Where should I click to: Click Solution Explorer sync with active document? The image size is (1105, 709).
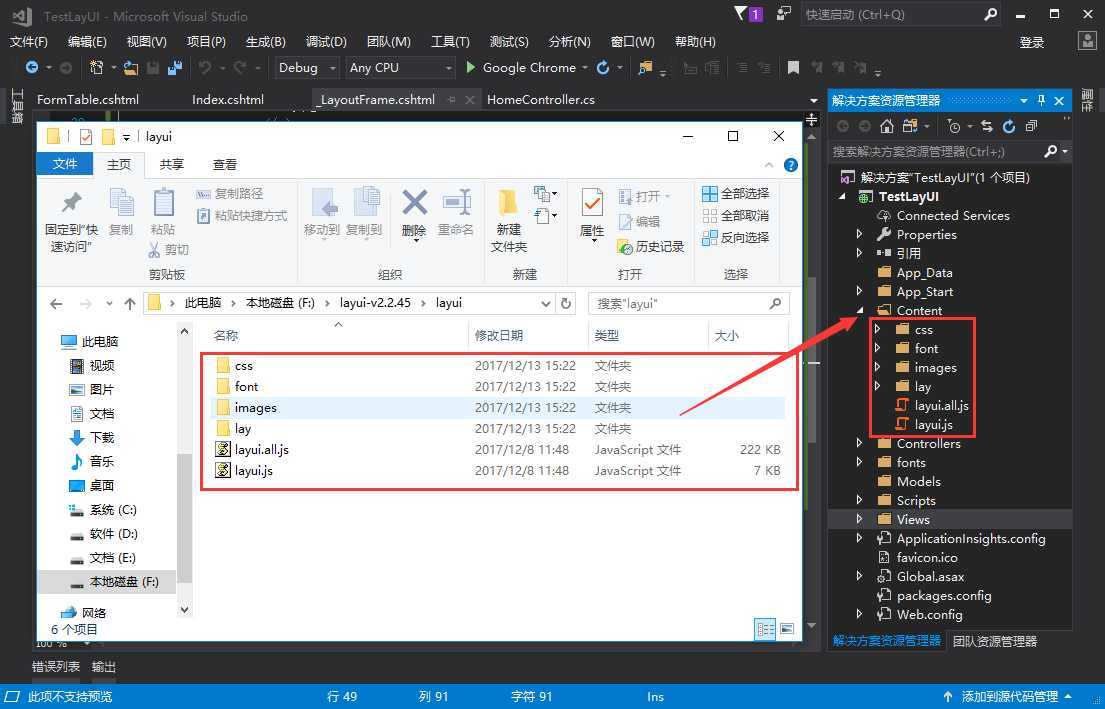(x=987, y=126)
